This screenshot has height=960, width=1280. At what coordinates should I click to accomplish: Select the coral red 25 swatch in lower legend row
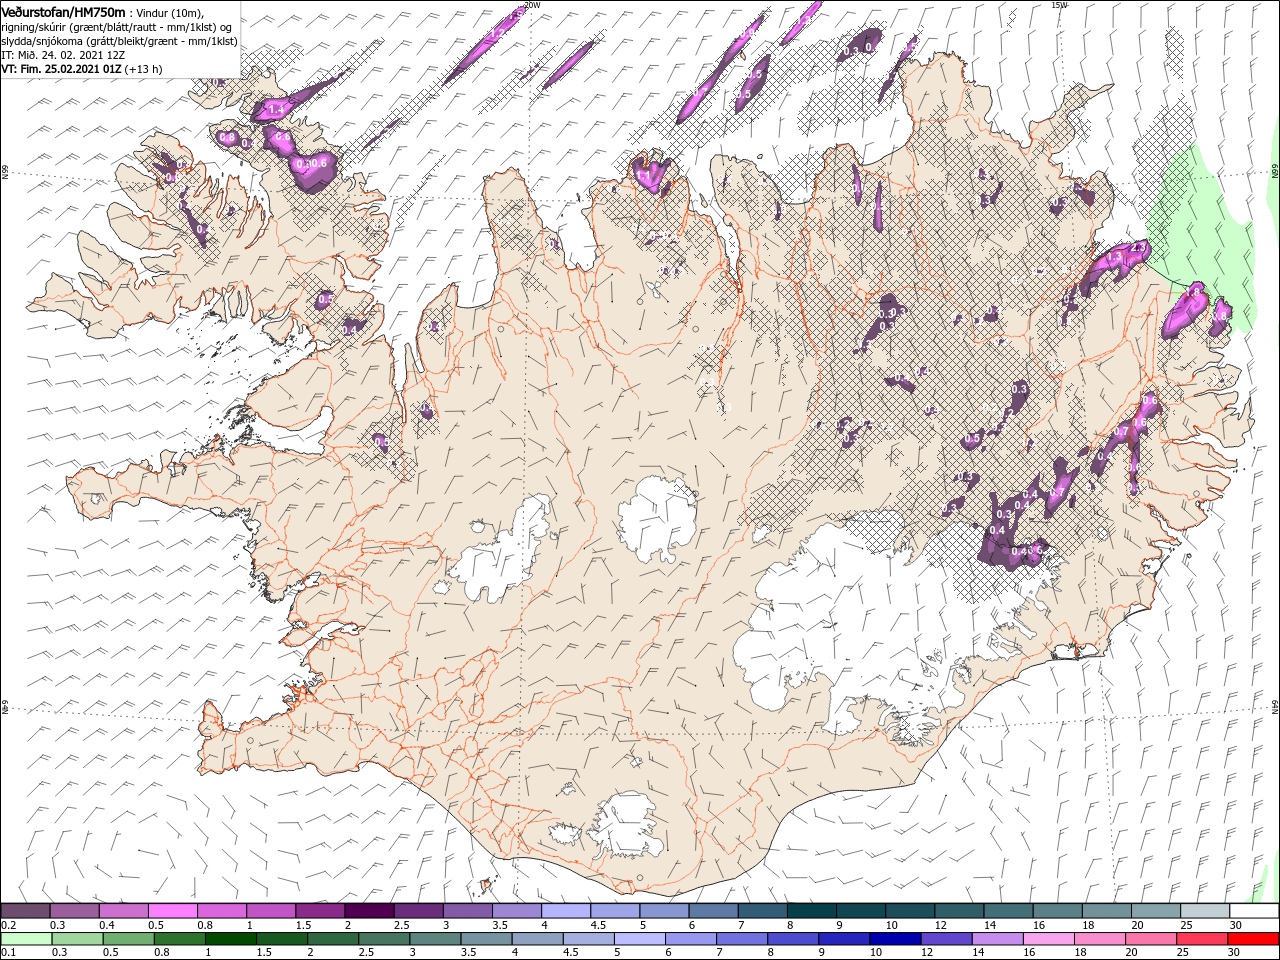(x=1202, y=939)
